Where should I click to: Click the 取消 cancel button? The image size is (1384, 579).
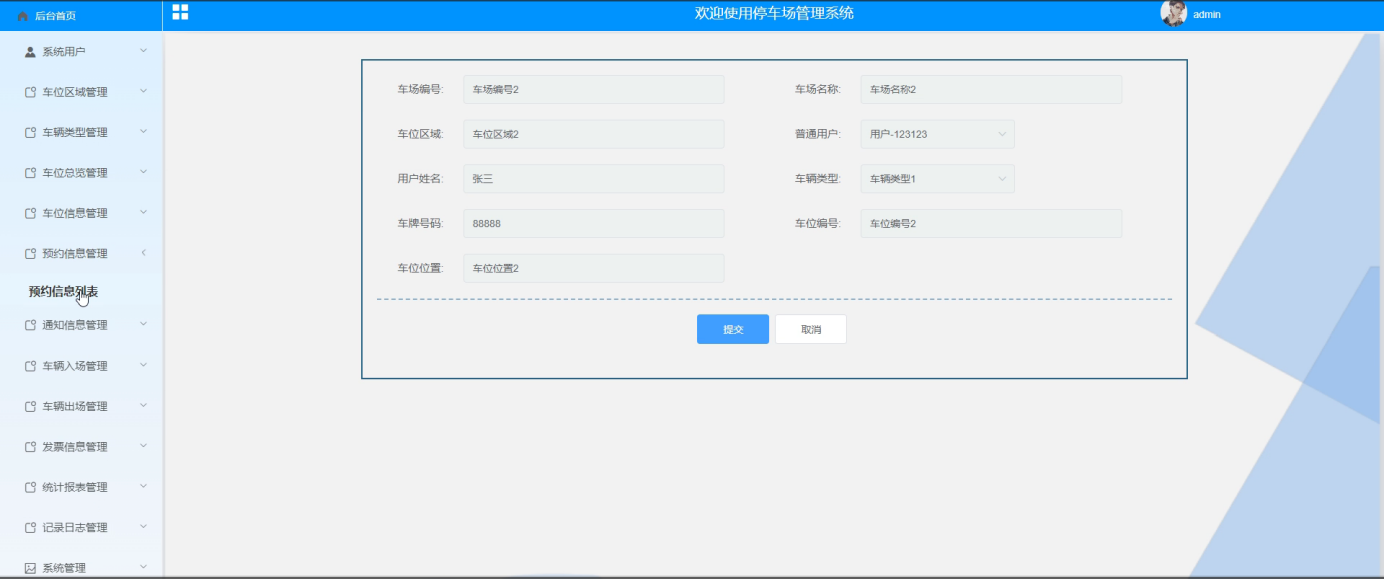[x=811, y=329]
